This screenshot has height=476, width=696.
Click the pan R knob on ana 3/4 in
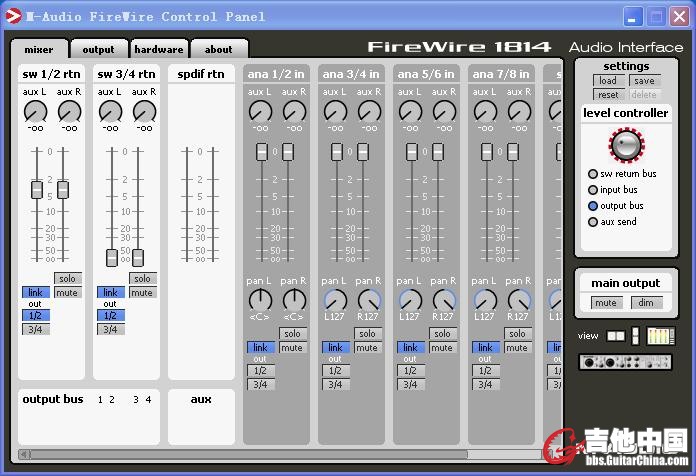click(x=369, y=300)
